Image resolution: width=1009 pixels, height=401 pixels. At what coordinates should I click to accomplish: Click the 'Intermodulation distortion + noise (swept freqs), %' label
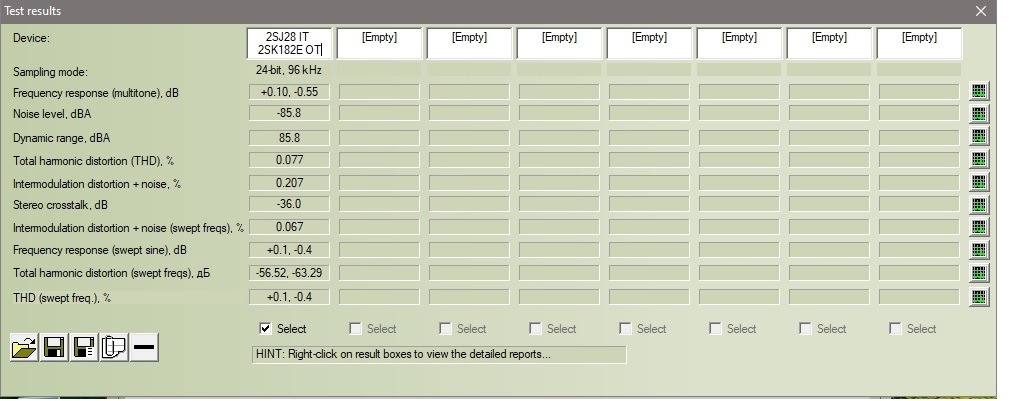pyautogui.click(x=129, y=228)
